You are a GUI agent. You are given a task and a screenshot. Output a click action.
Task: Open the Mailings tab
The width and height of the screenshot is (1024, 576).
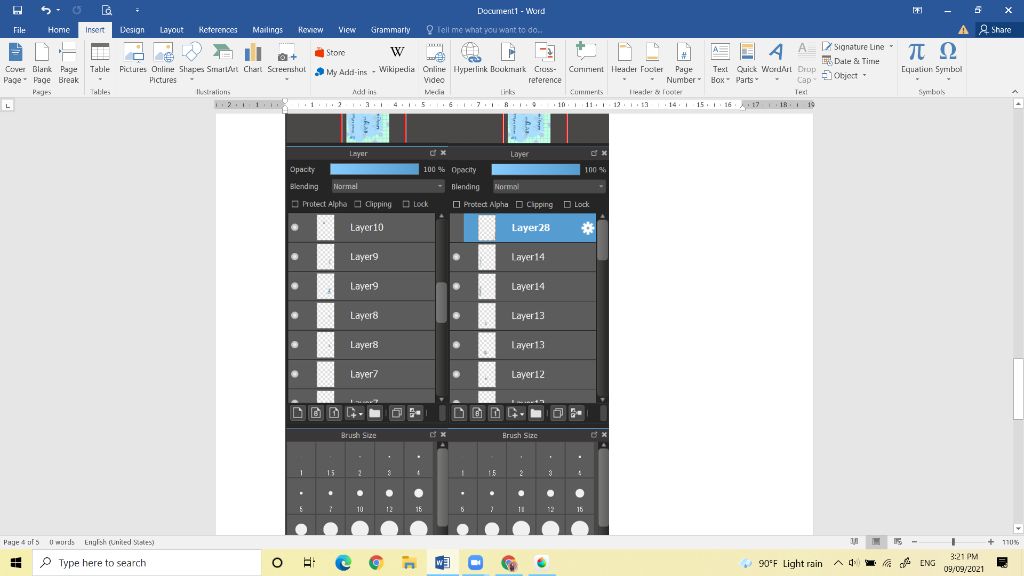(x=268, y=29)
